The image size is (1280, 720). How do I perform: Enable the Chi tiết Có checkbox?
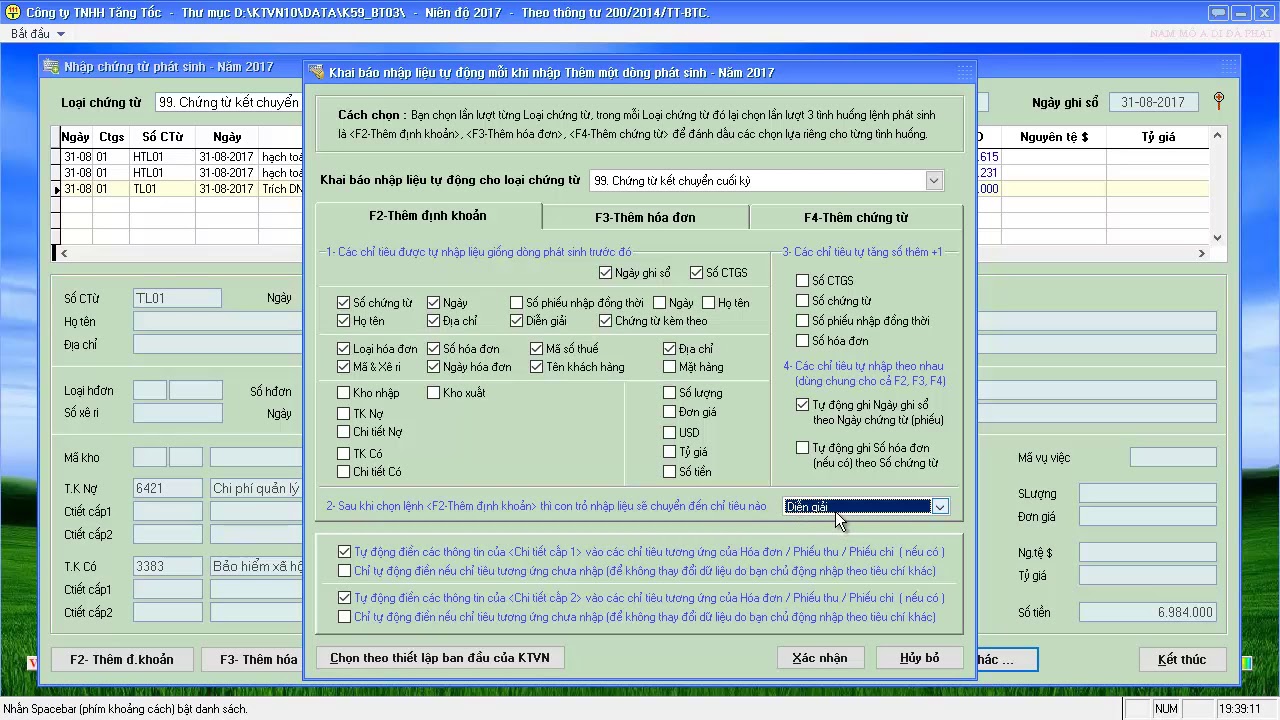(x=344, y=472)
